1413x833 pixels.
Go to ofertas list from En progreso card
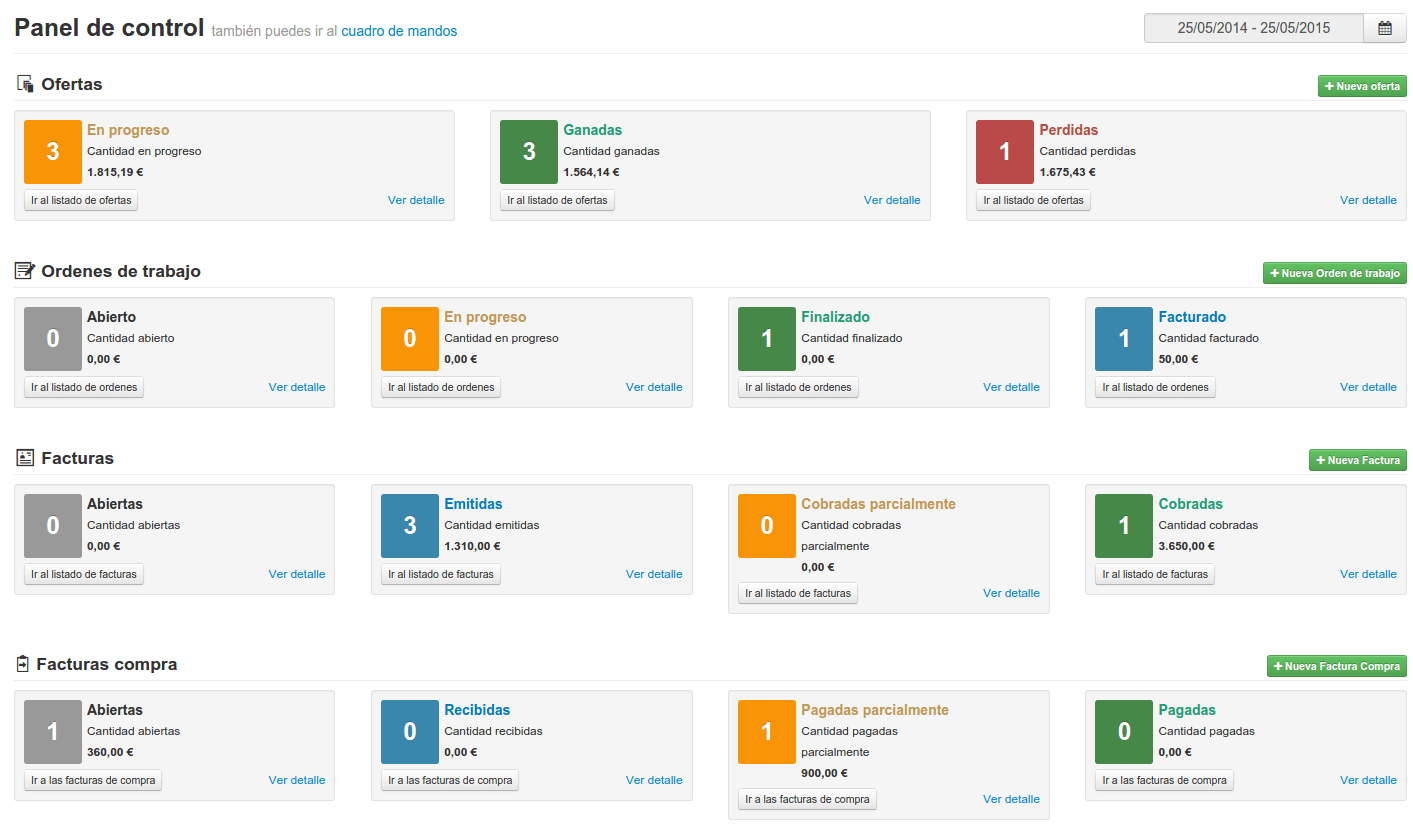coord(81,200)
